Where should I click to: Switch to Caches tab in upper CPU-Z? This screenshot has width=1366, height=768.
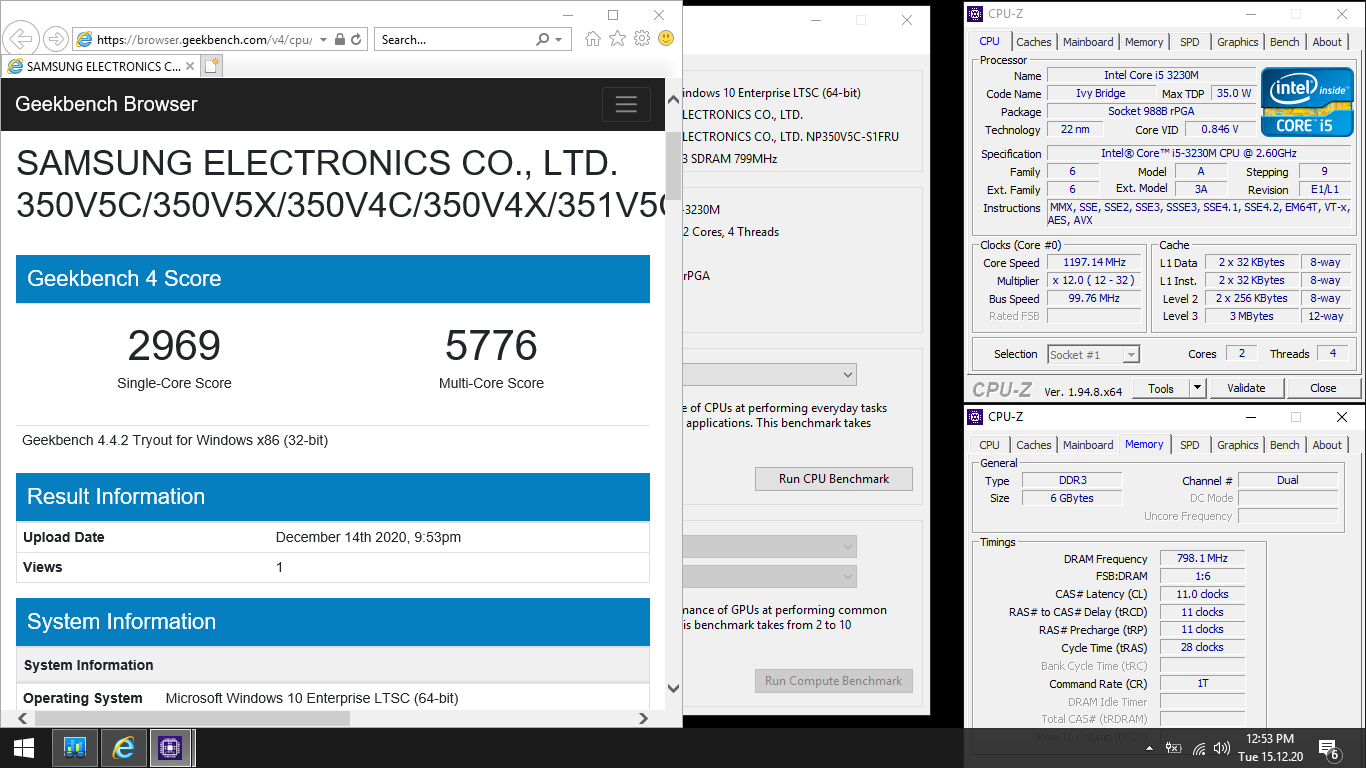(1034, 42)
